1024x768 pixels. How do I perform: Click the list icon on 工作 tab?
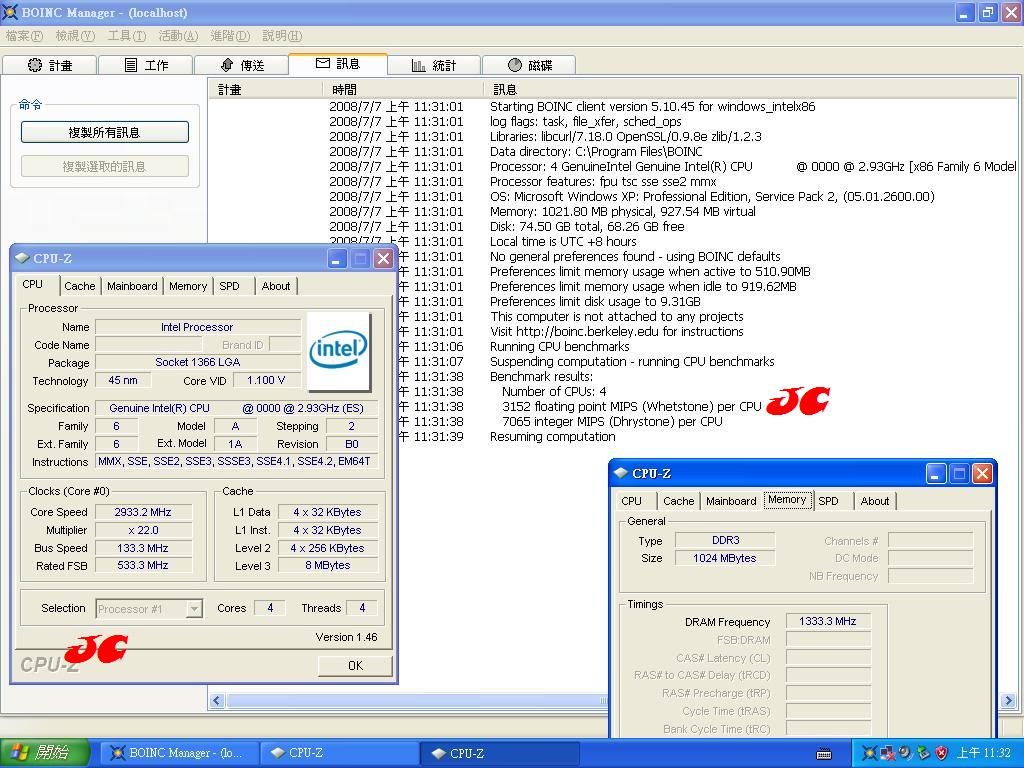coord(131,65)
